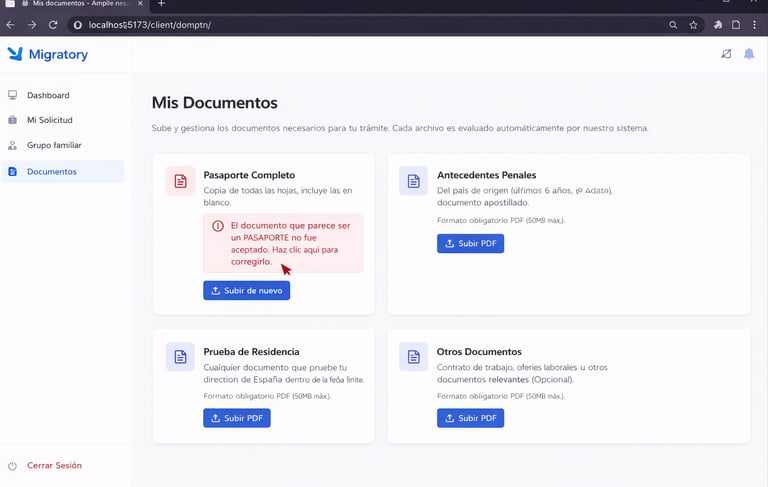768x487 pixels.
Task: Bookmark the page with star icon
Action: pyautogui.click(x=693, y=24)
